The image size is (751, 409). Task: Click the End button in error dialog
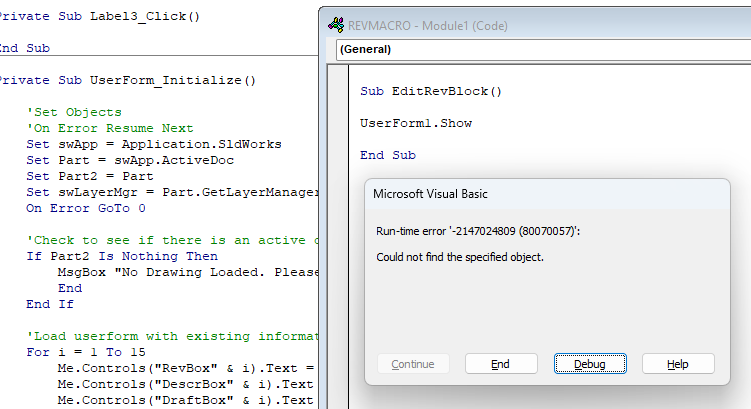[x=501, y=364]
